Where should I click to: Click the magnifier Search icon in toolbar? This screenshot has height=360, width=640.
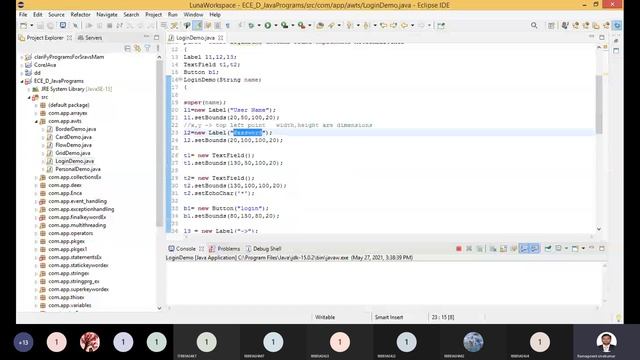tap(534, 25)
